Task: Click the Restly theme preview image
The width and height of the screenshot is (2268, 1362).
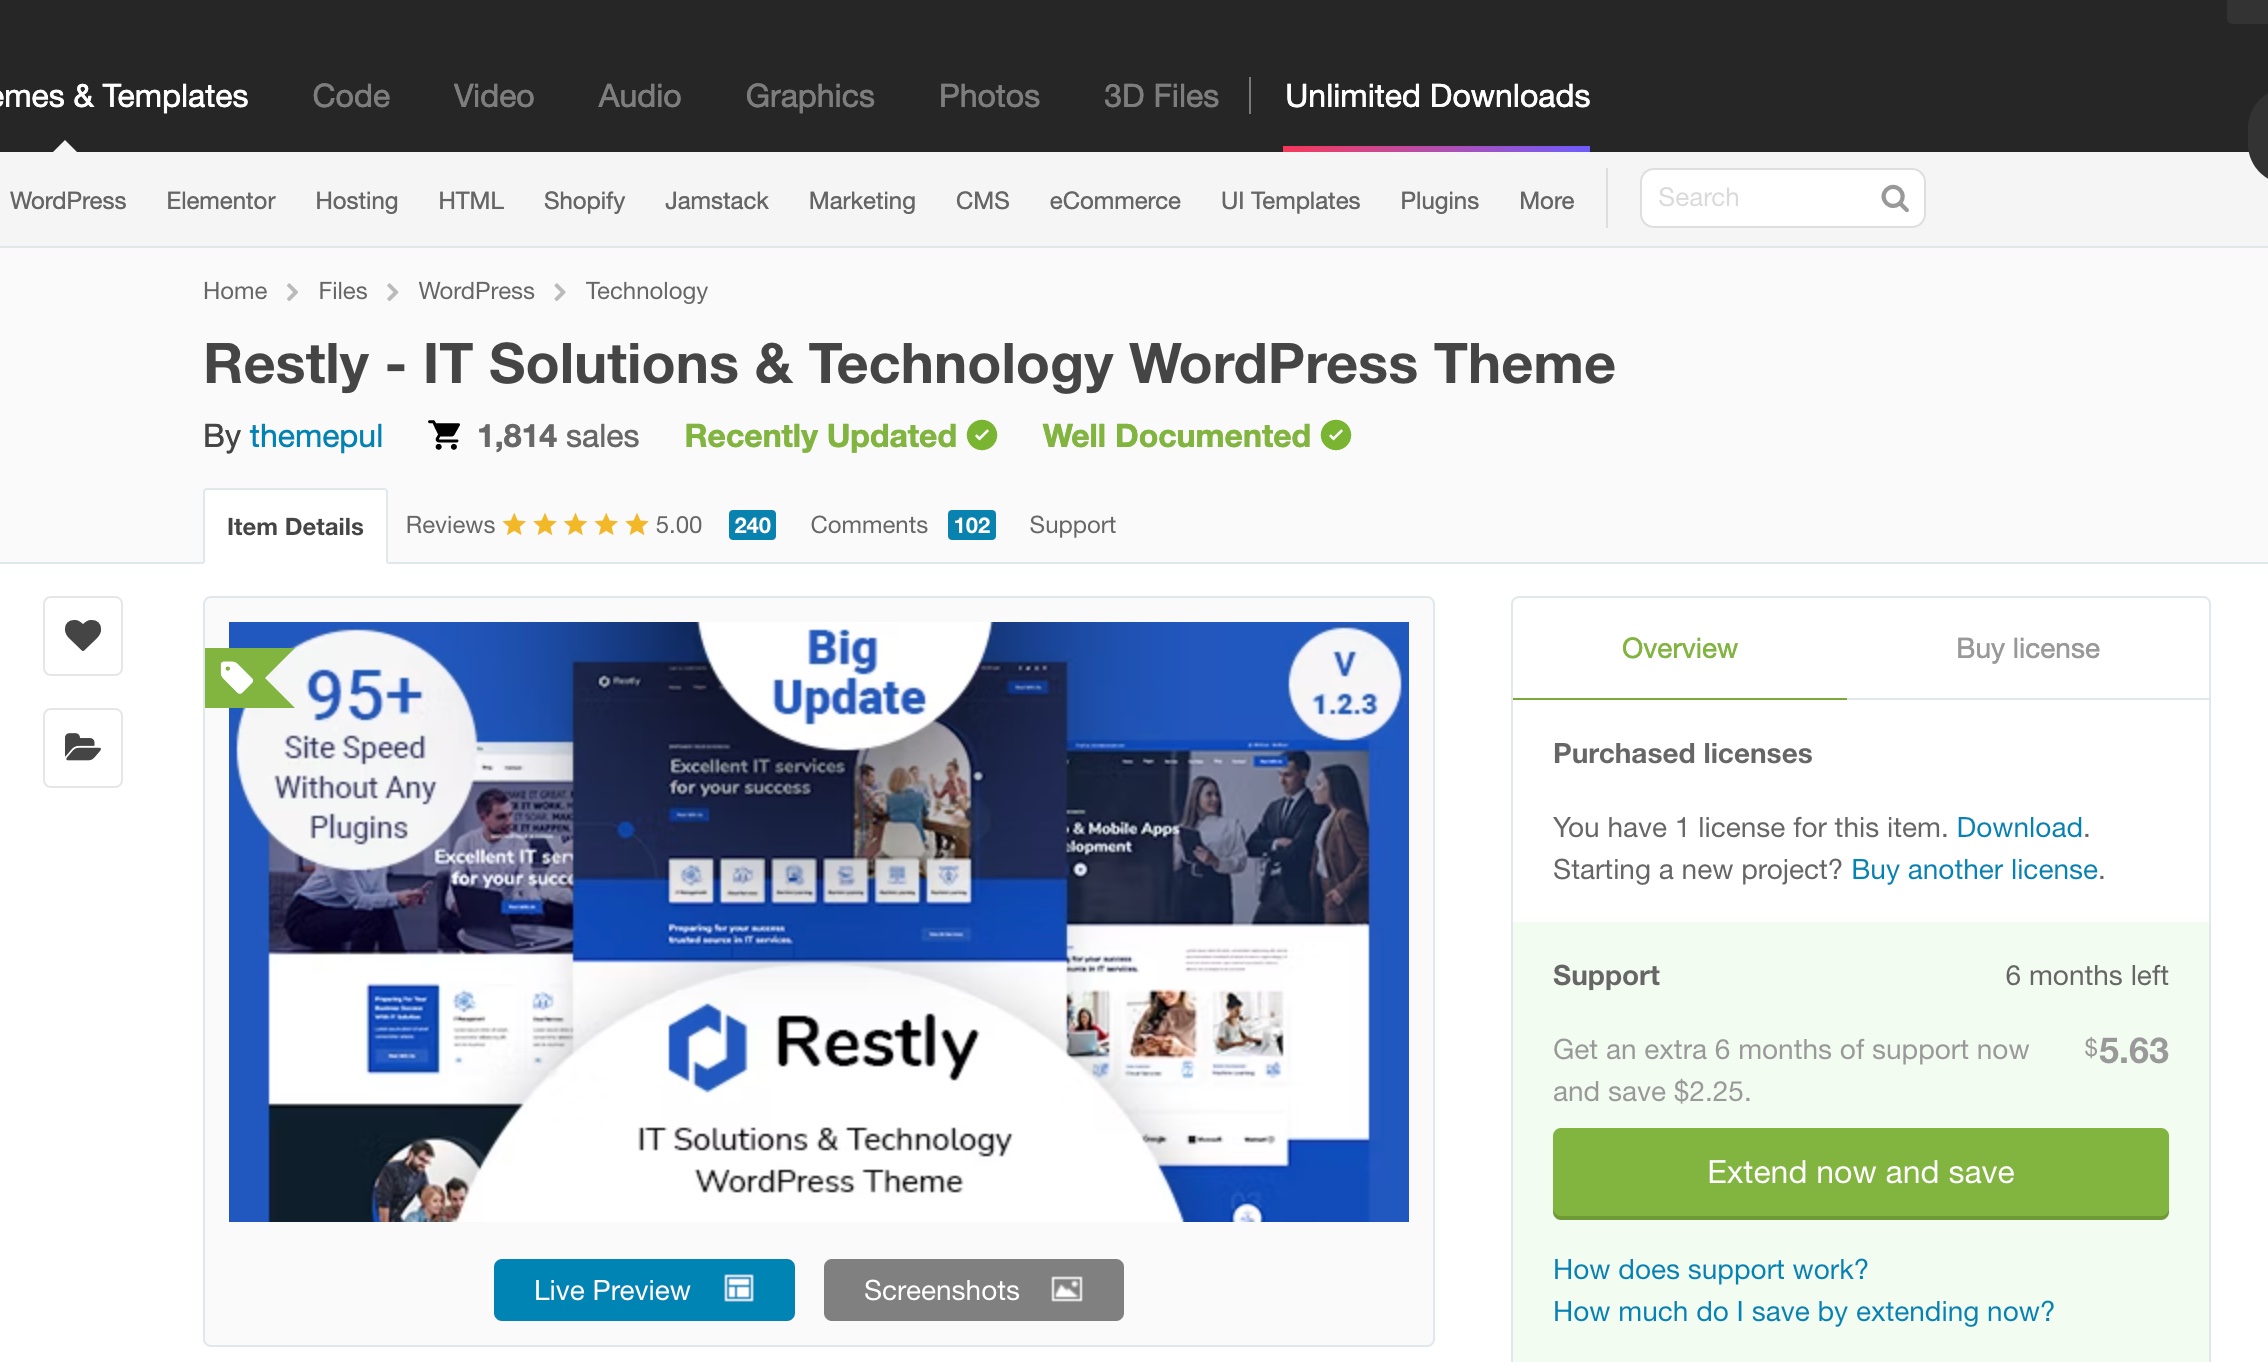Action: [818, 921]
